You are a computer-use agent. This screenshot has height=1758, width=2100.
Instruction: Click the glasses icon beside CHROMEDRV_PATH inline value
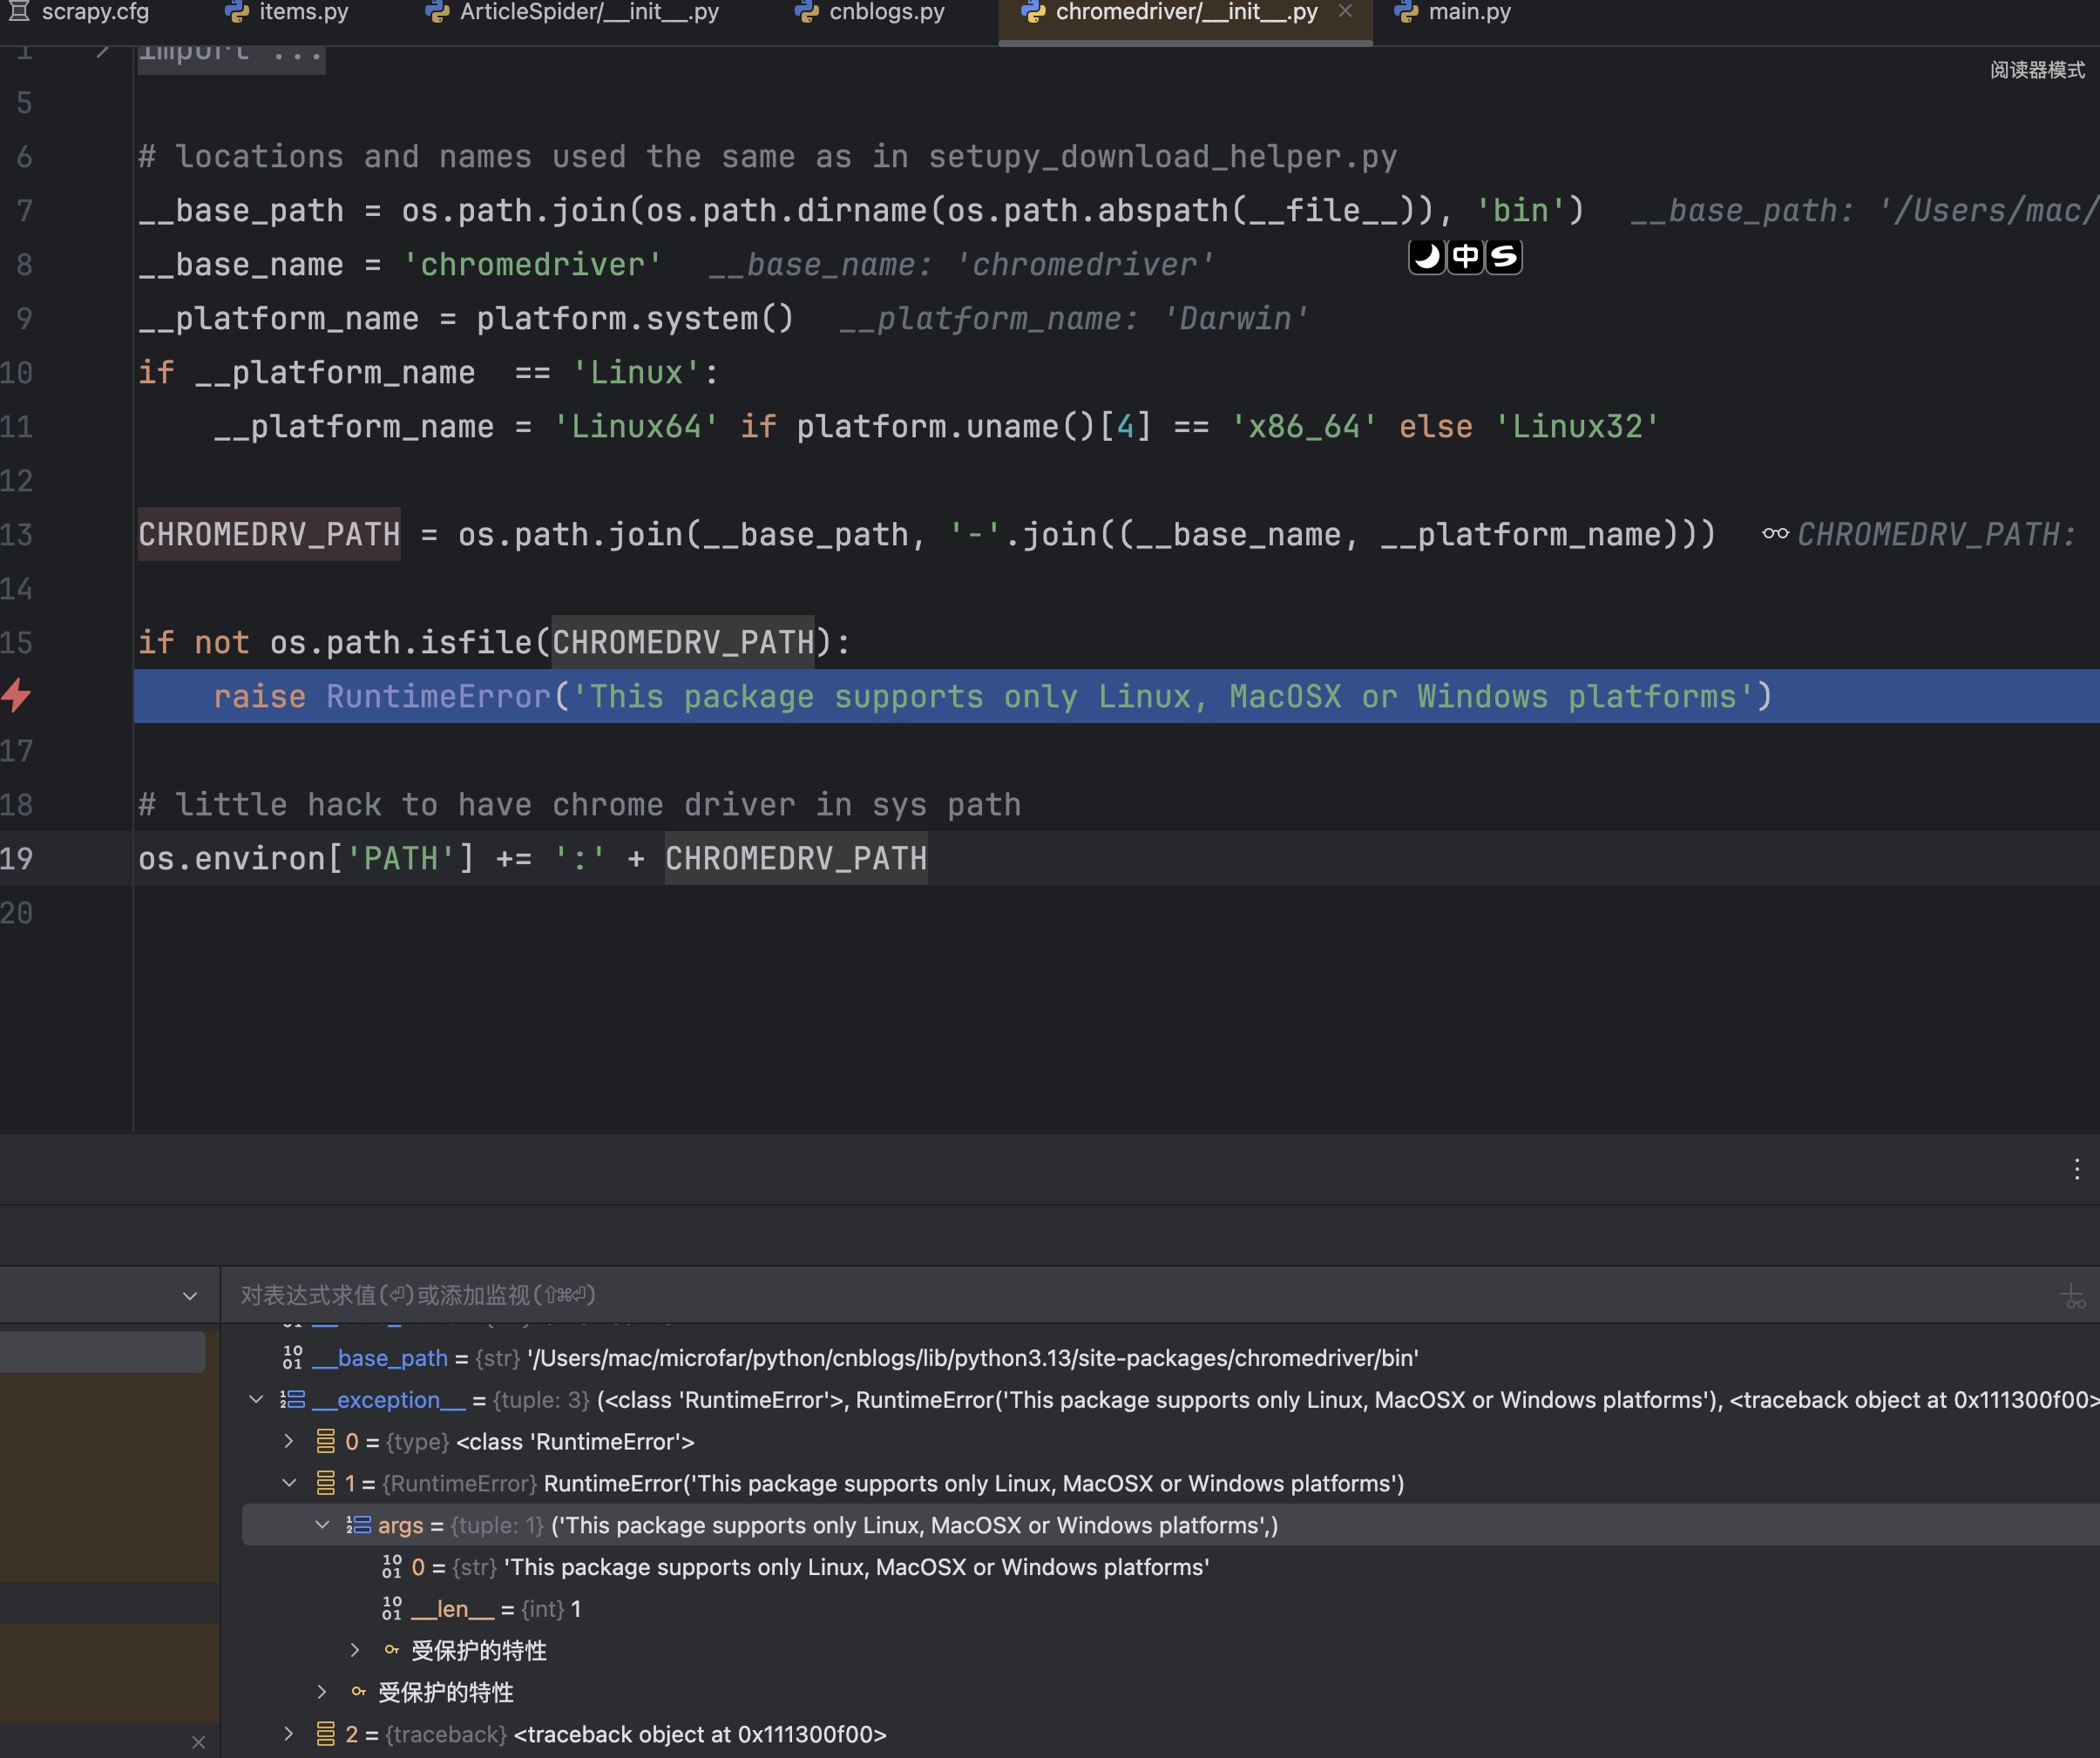click(1775, 534)
